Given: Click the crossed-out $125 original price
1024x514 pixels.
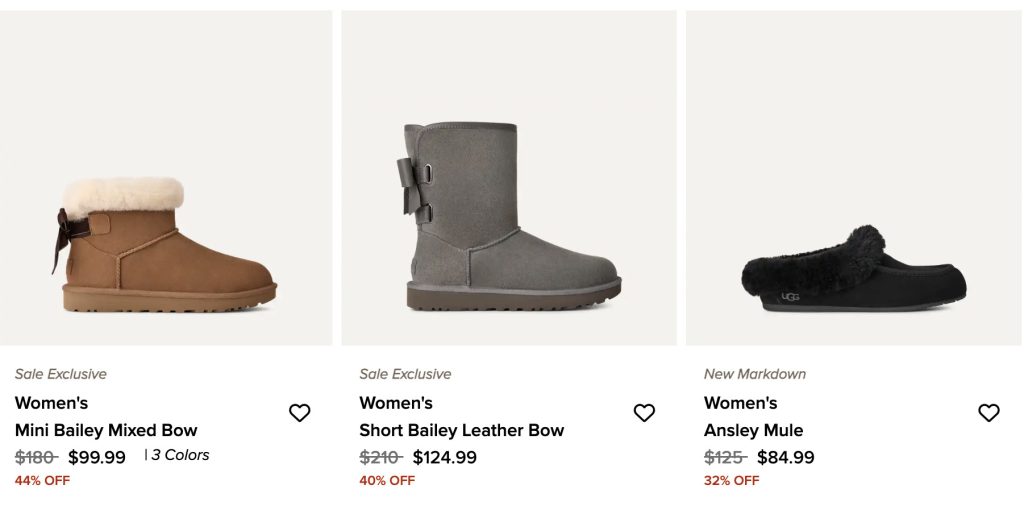Looking at the screenshot, I should (725, 457).
